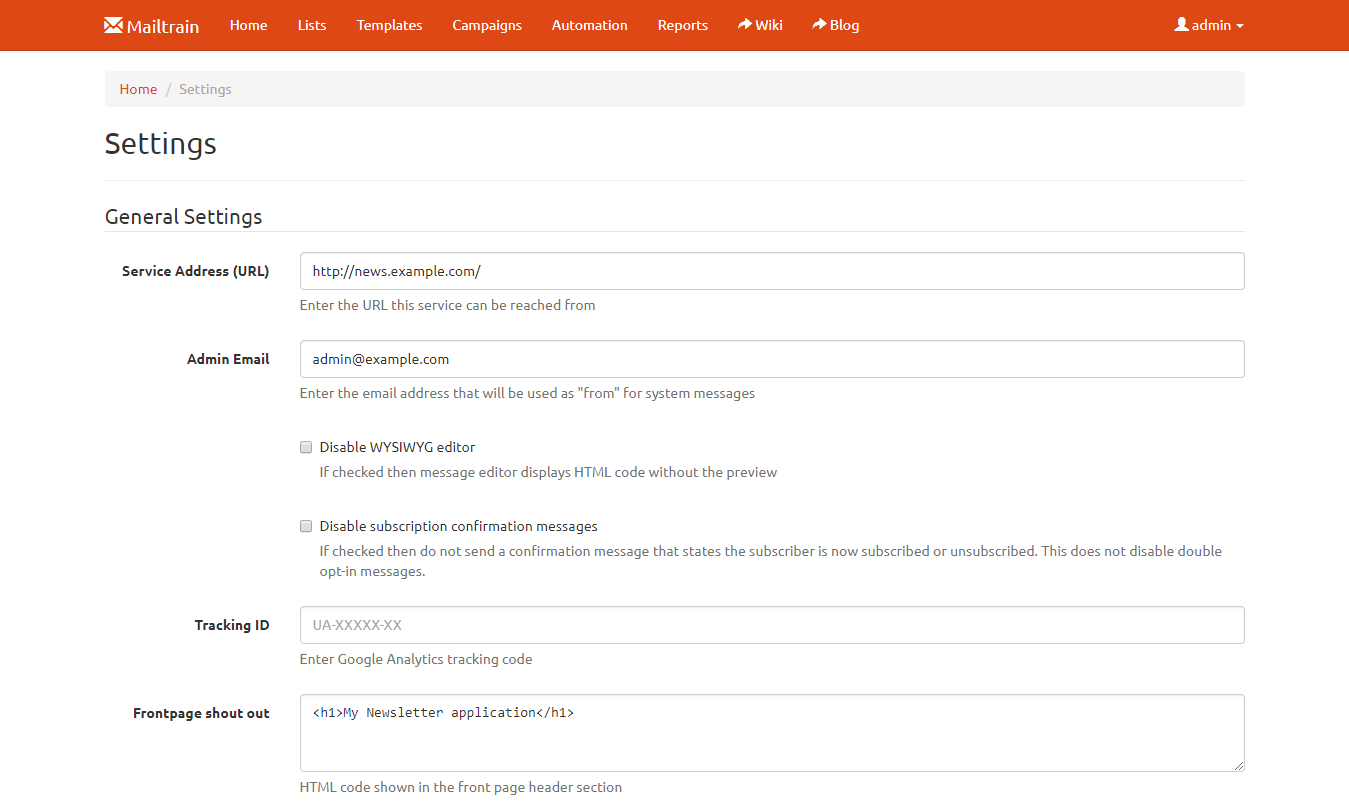Focus the Admin Email input field

point(772,359)
